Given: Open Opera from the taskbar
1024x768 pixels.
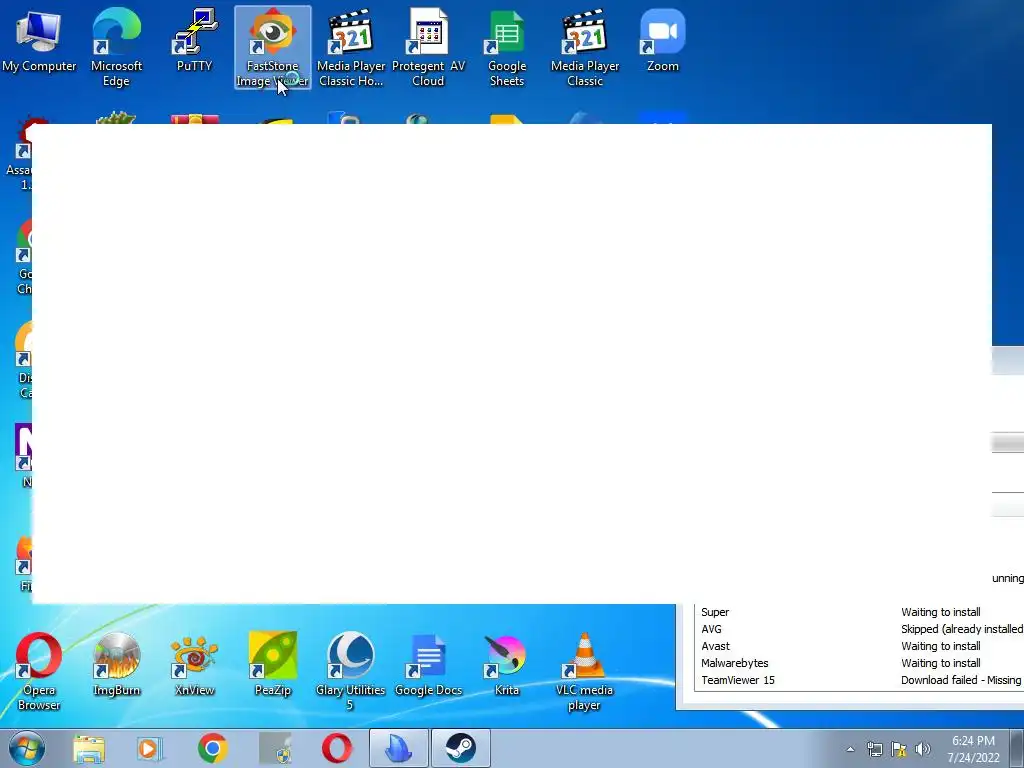Looking at the screenshot, I should tap(337, 748).
